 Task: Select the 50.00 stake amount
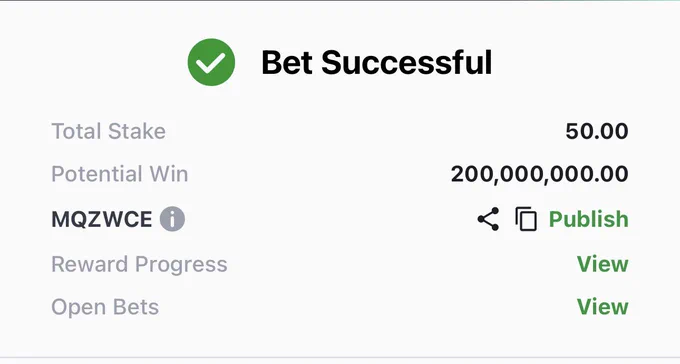click(x=597, y=131)
